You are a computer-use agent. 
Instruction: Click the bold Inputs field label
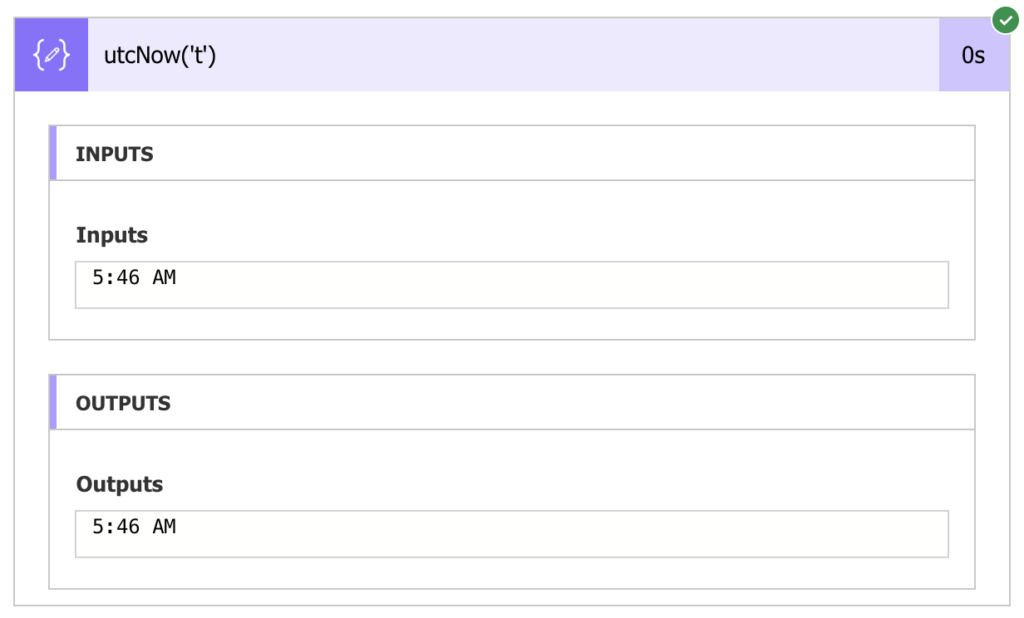(112, 235)
